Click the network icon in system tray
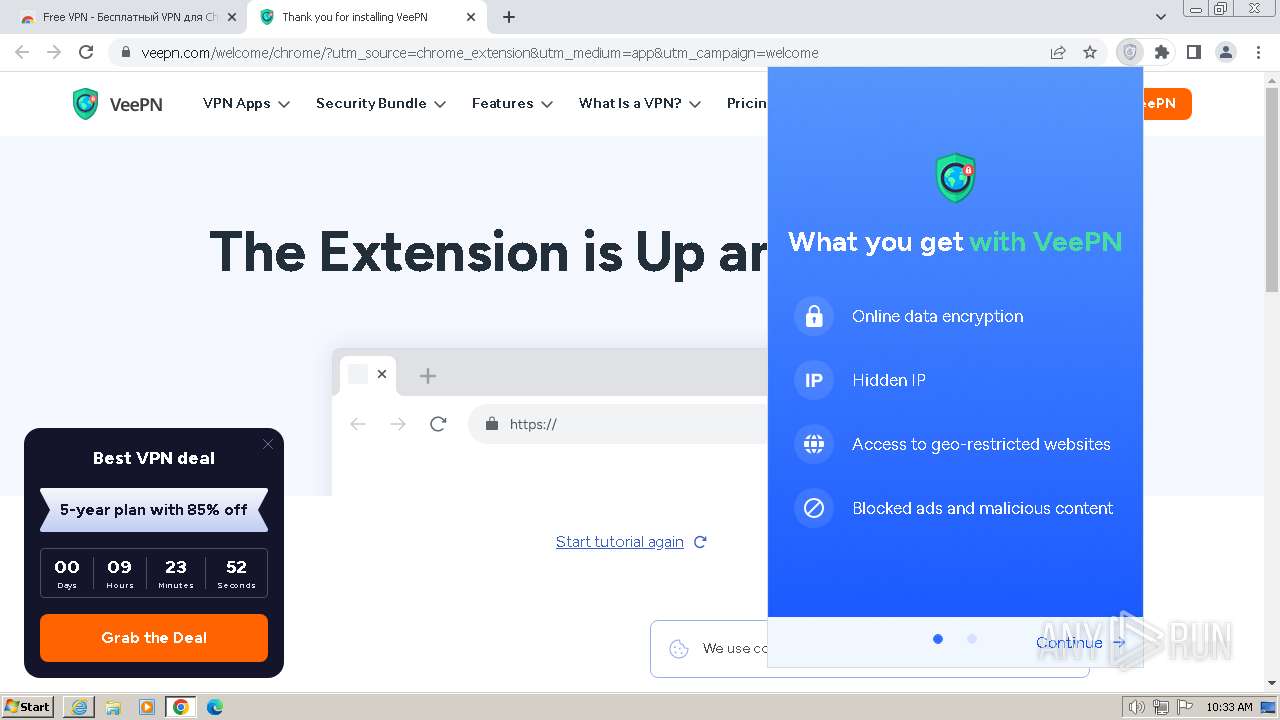This screenshot has width=1280, height=720. tap(1161, 707)
